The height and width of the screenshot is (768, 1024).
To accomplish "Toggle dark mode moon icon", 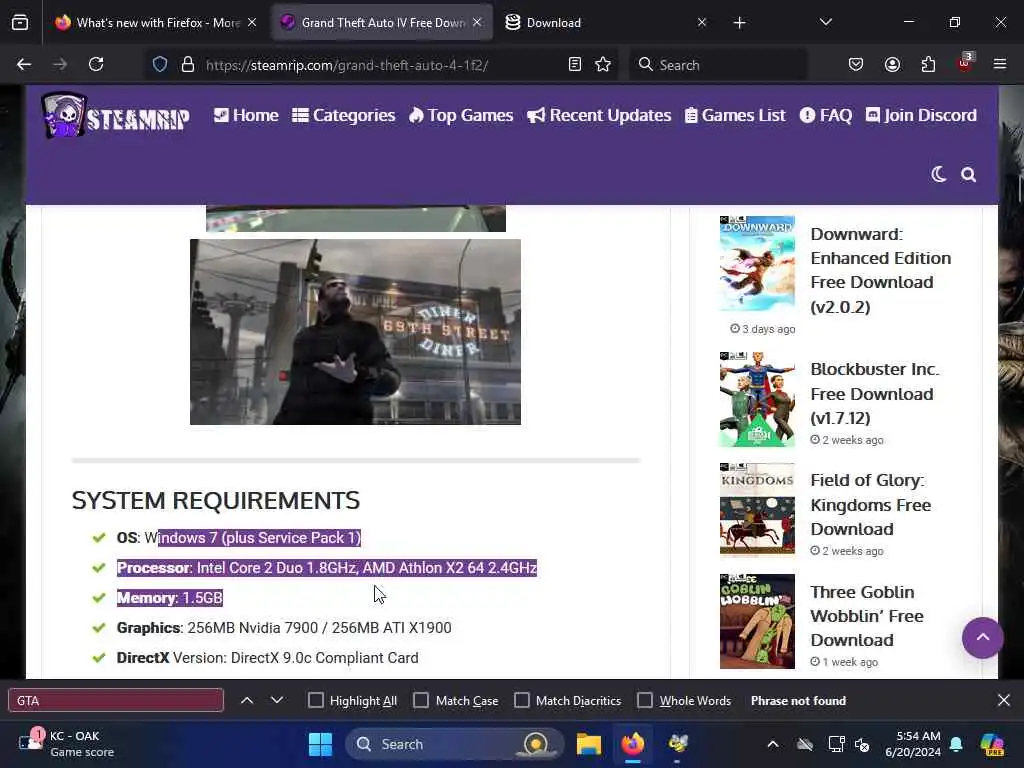I will pos(938,174).
